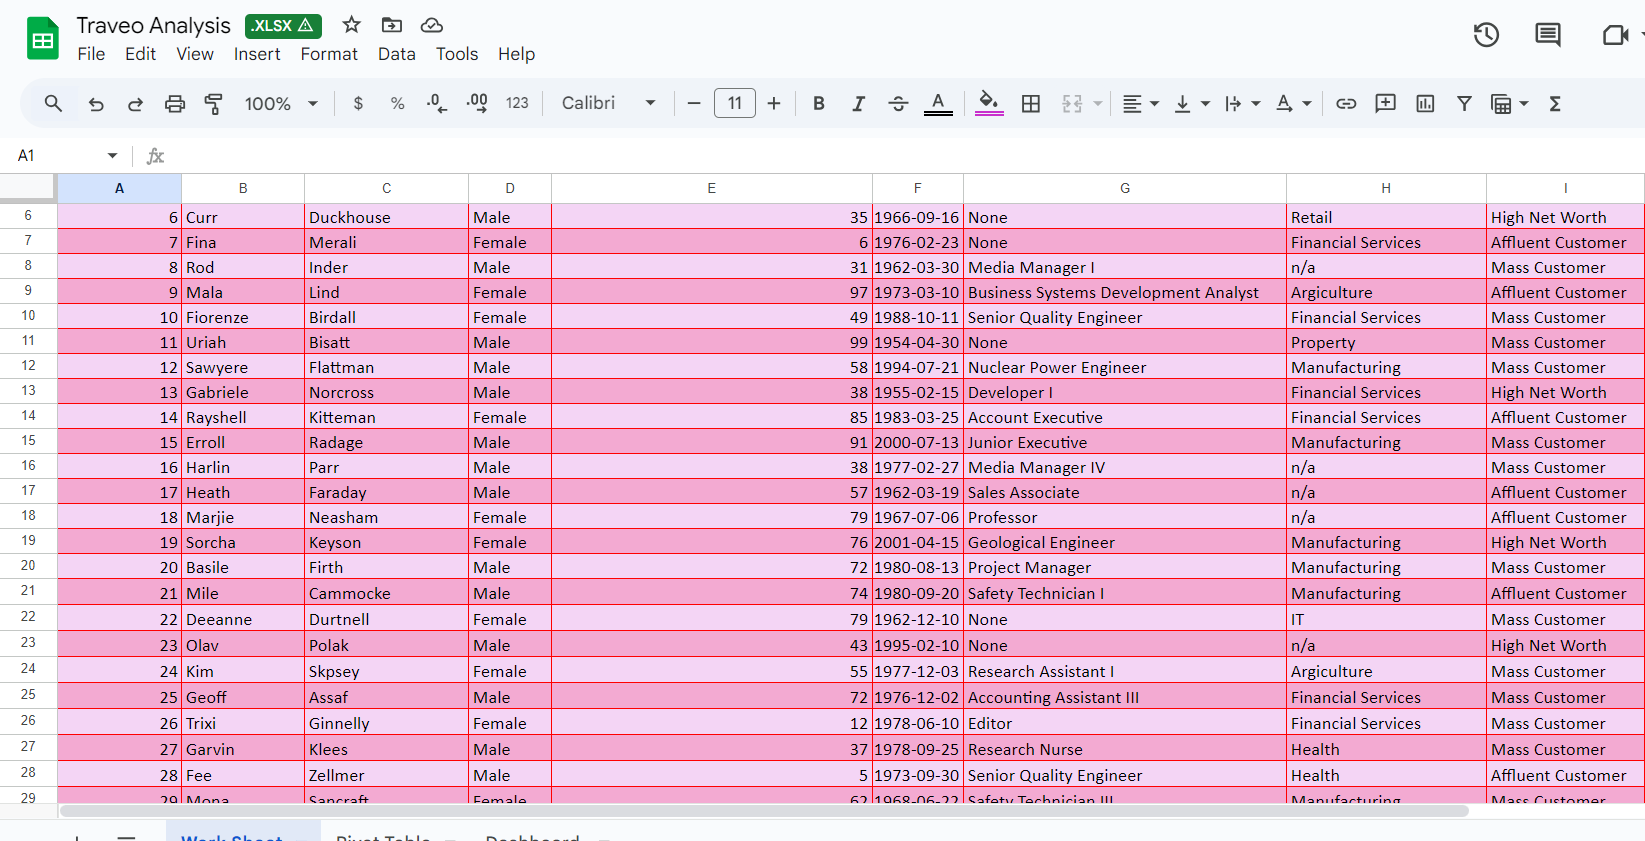The width and height of the screenshot is (1645, 841).
Task: Open the fill color picker
Action: coord(988,103)
